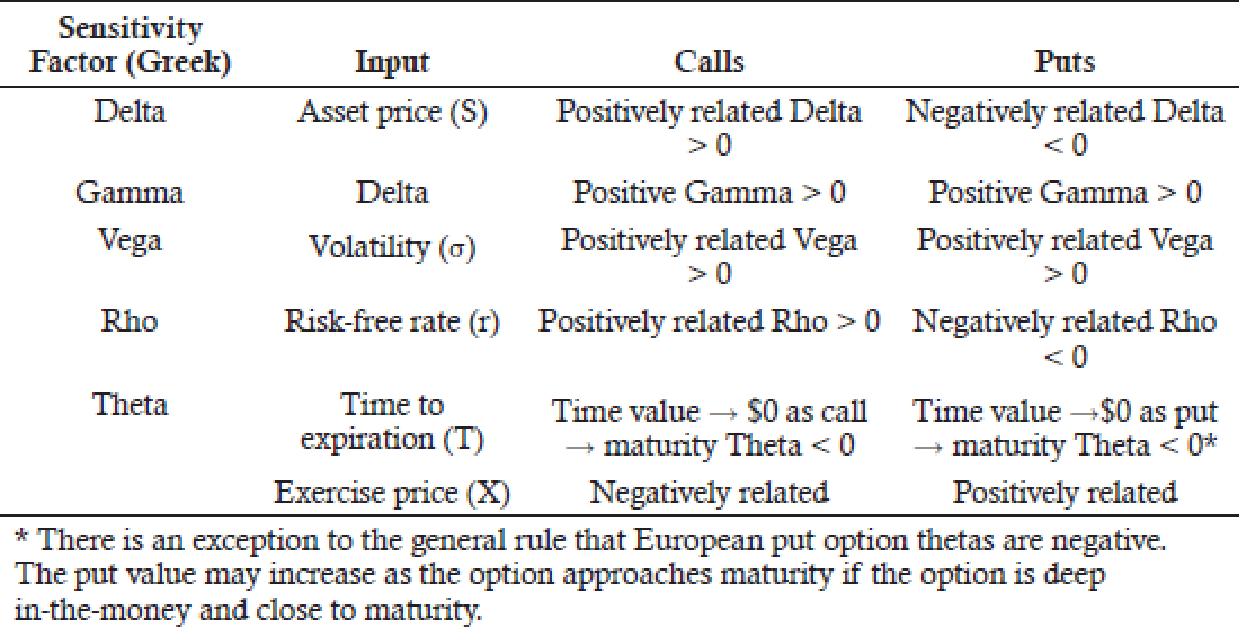Click the Puts column header
The height and width of the screenshot is (627, 1239).
click(1065, 62)
